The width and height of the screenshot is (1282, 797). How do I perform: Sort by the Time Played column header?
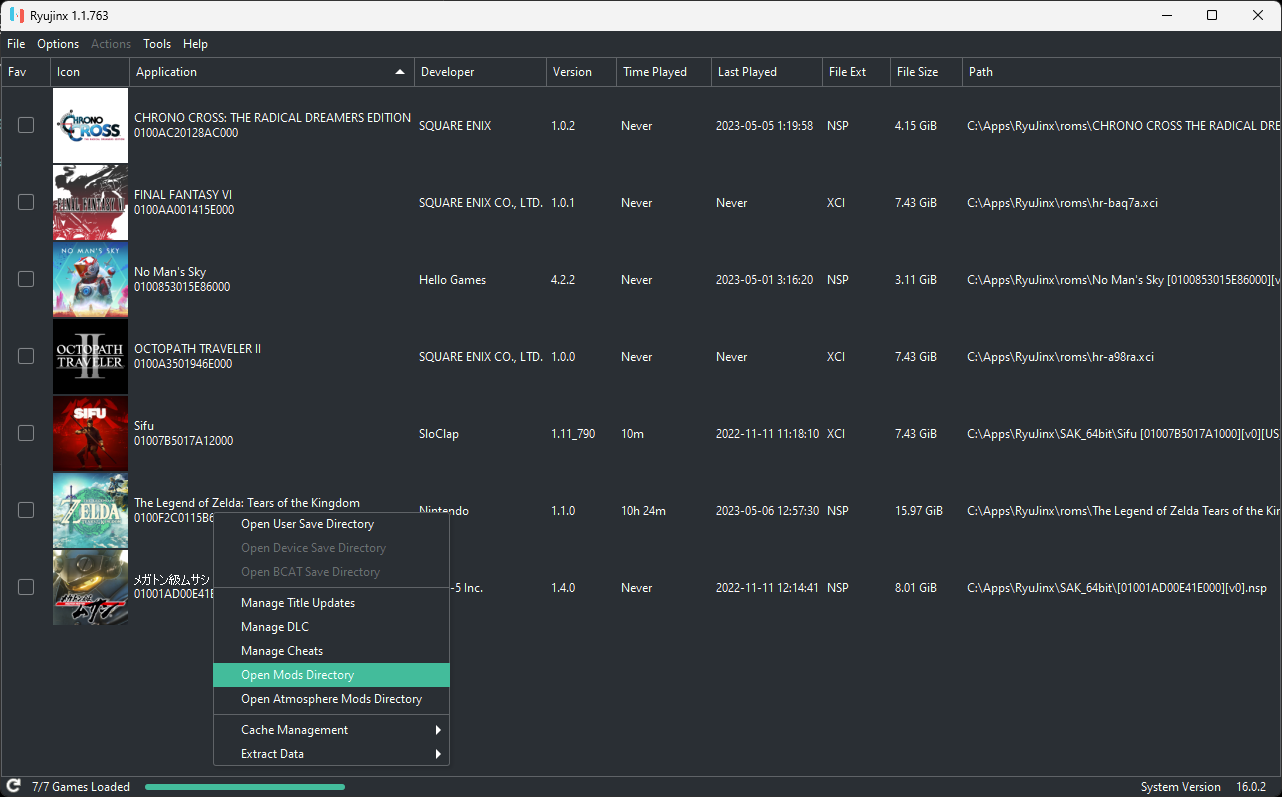point(664,72)
